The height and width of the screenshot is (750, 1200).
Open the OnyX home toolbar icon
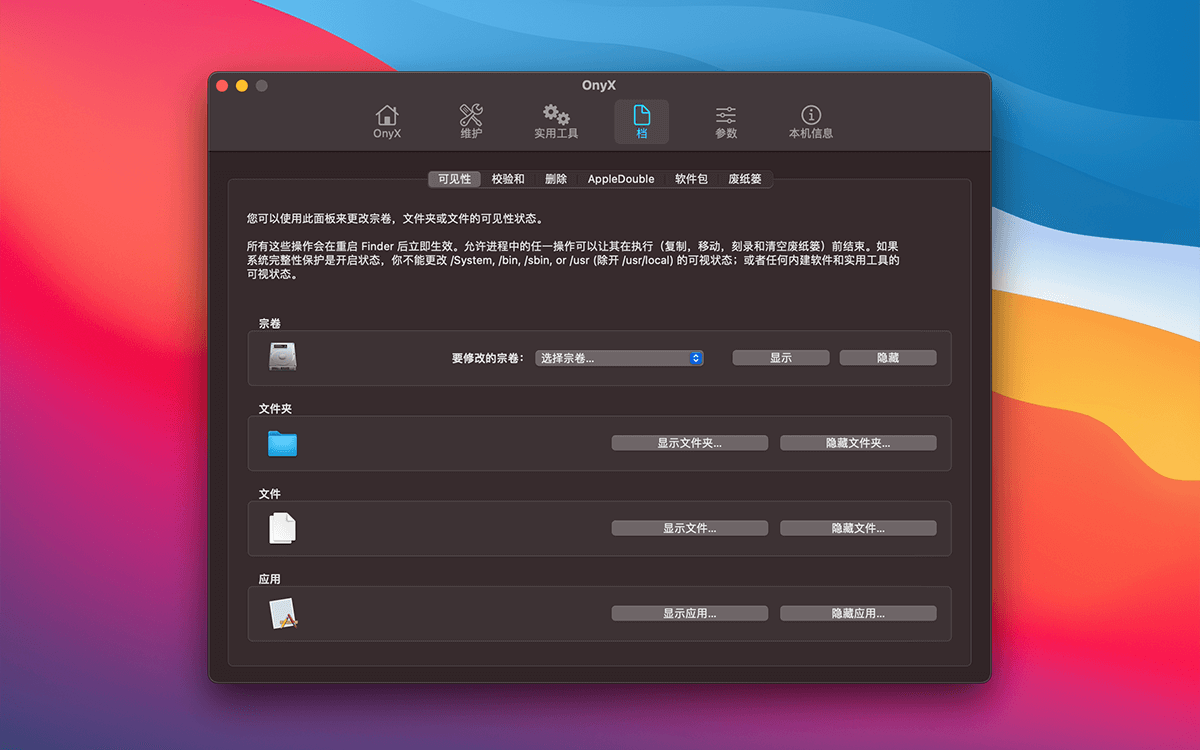[x=387, y=122]
